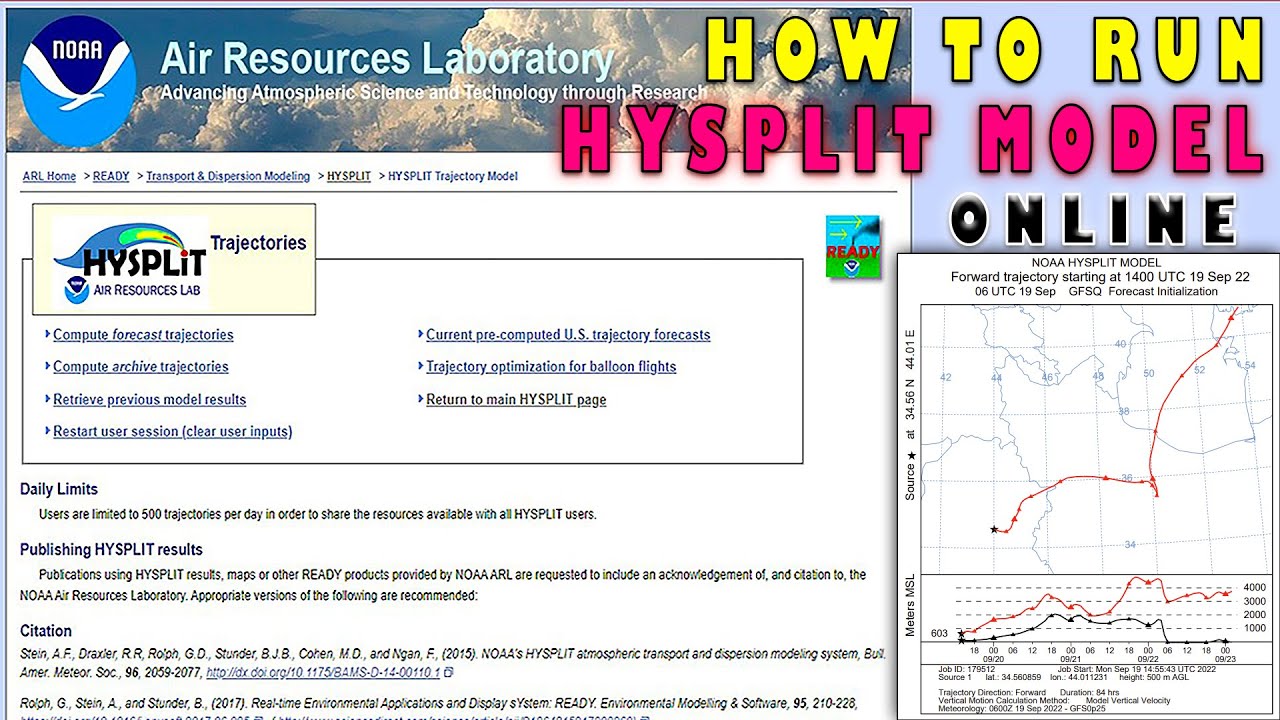Screen dimensions: 1280x720
Task: Click the HYSPLIT Trajectory Model breadcrumb text
Action: (453, 176)
